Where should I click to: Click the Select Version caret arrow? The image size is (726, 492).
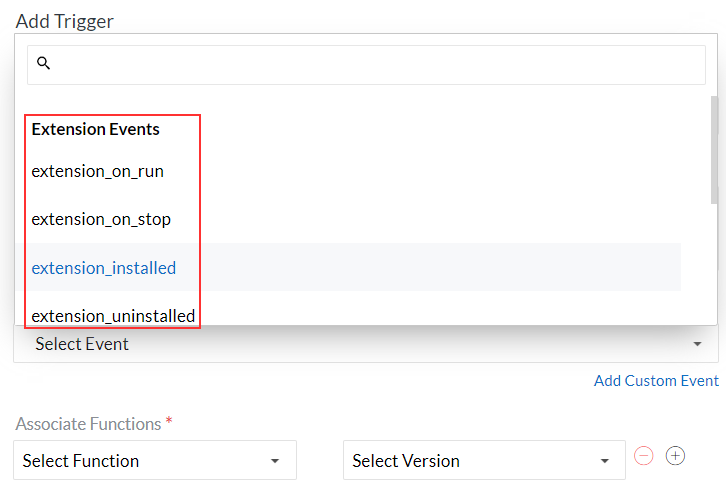(x=604, y=461)
